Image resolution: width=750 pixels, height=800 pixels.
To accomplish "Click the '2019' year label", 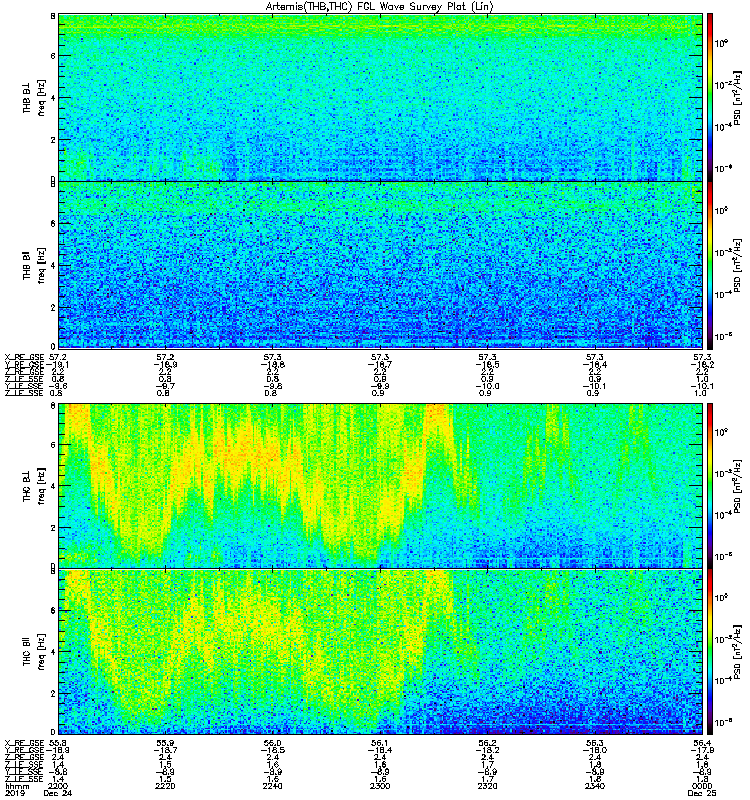I will pos(14,793).
